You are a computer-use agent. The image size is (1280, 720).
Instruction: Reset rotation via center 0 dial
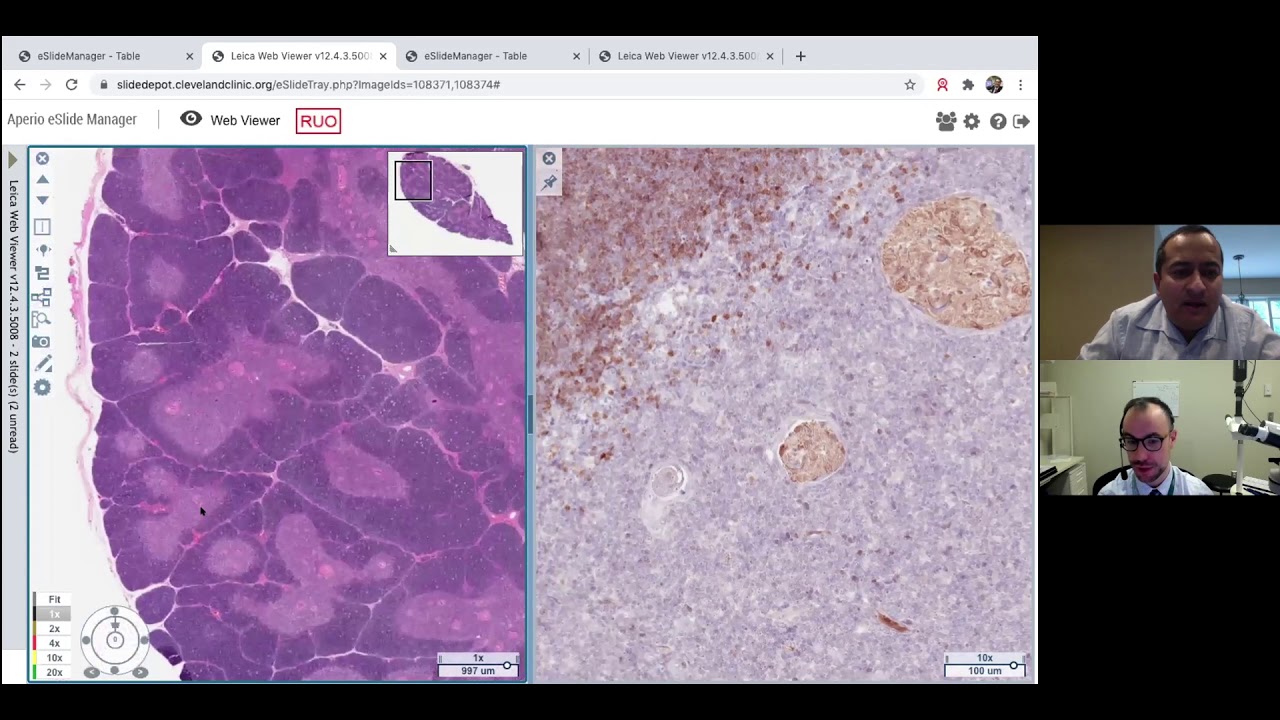115,640
